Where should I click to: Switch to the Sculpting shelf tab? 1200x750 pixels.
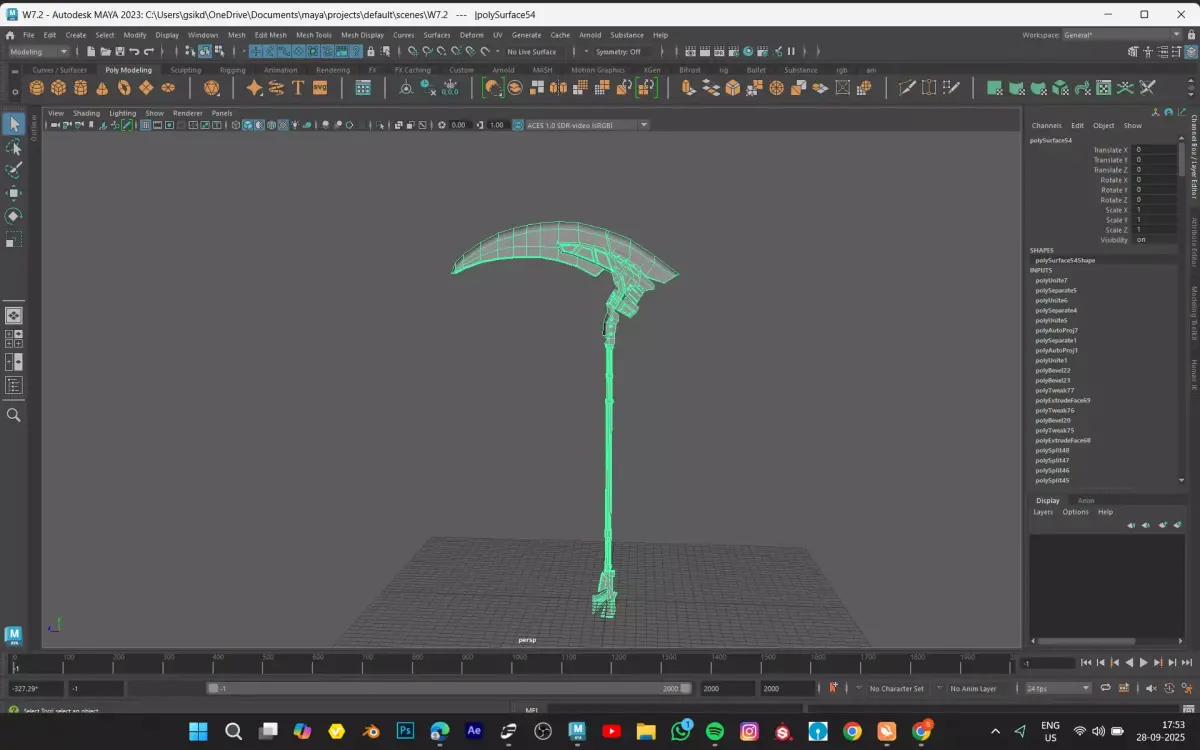[185, 70]
